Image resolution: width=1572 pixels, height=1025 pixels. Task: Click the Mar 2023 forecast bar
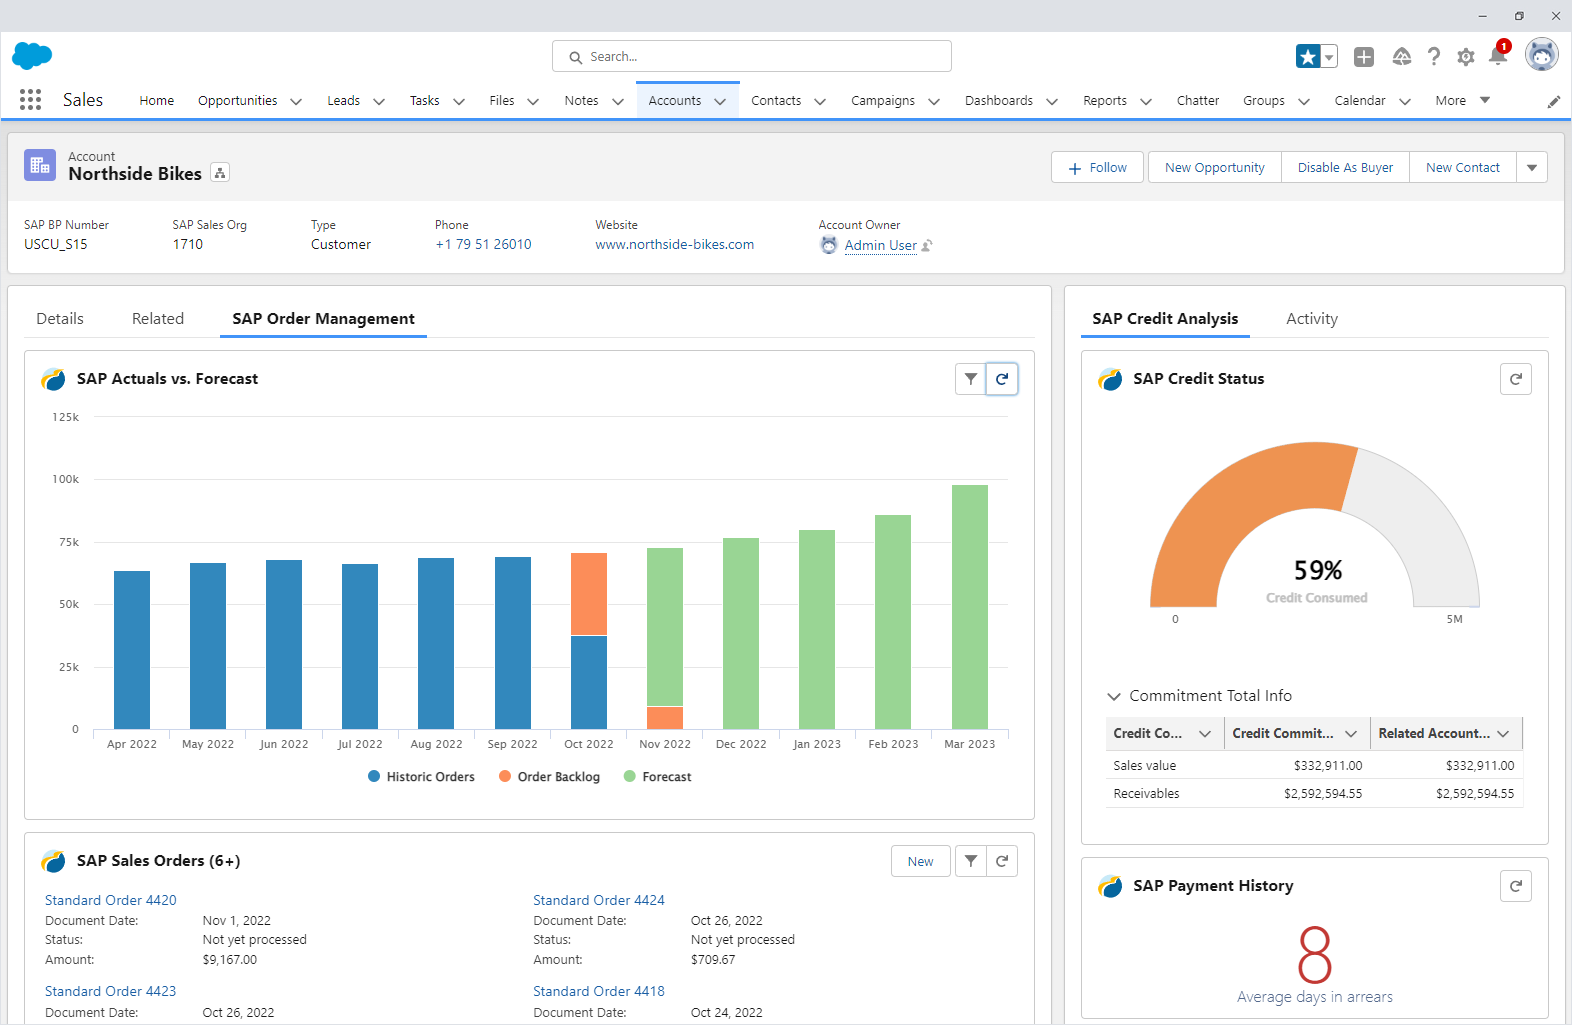click(970, 607)
